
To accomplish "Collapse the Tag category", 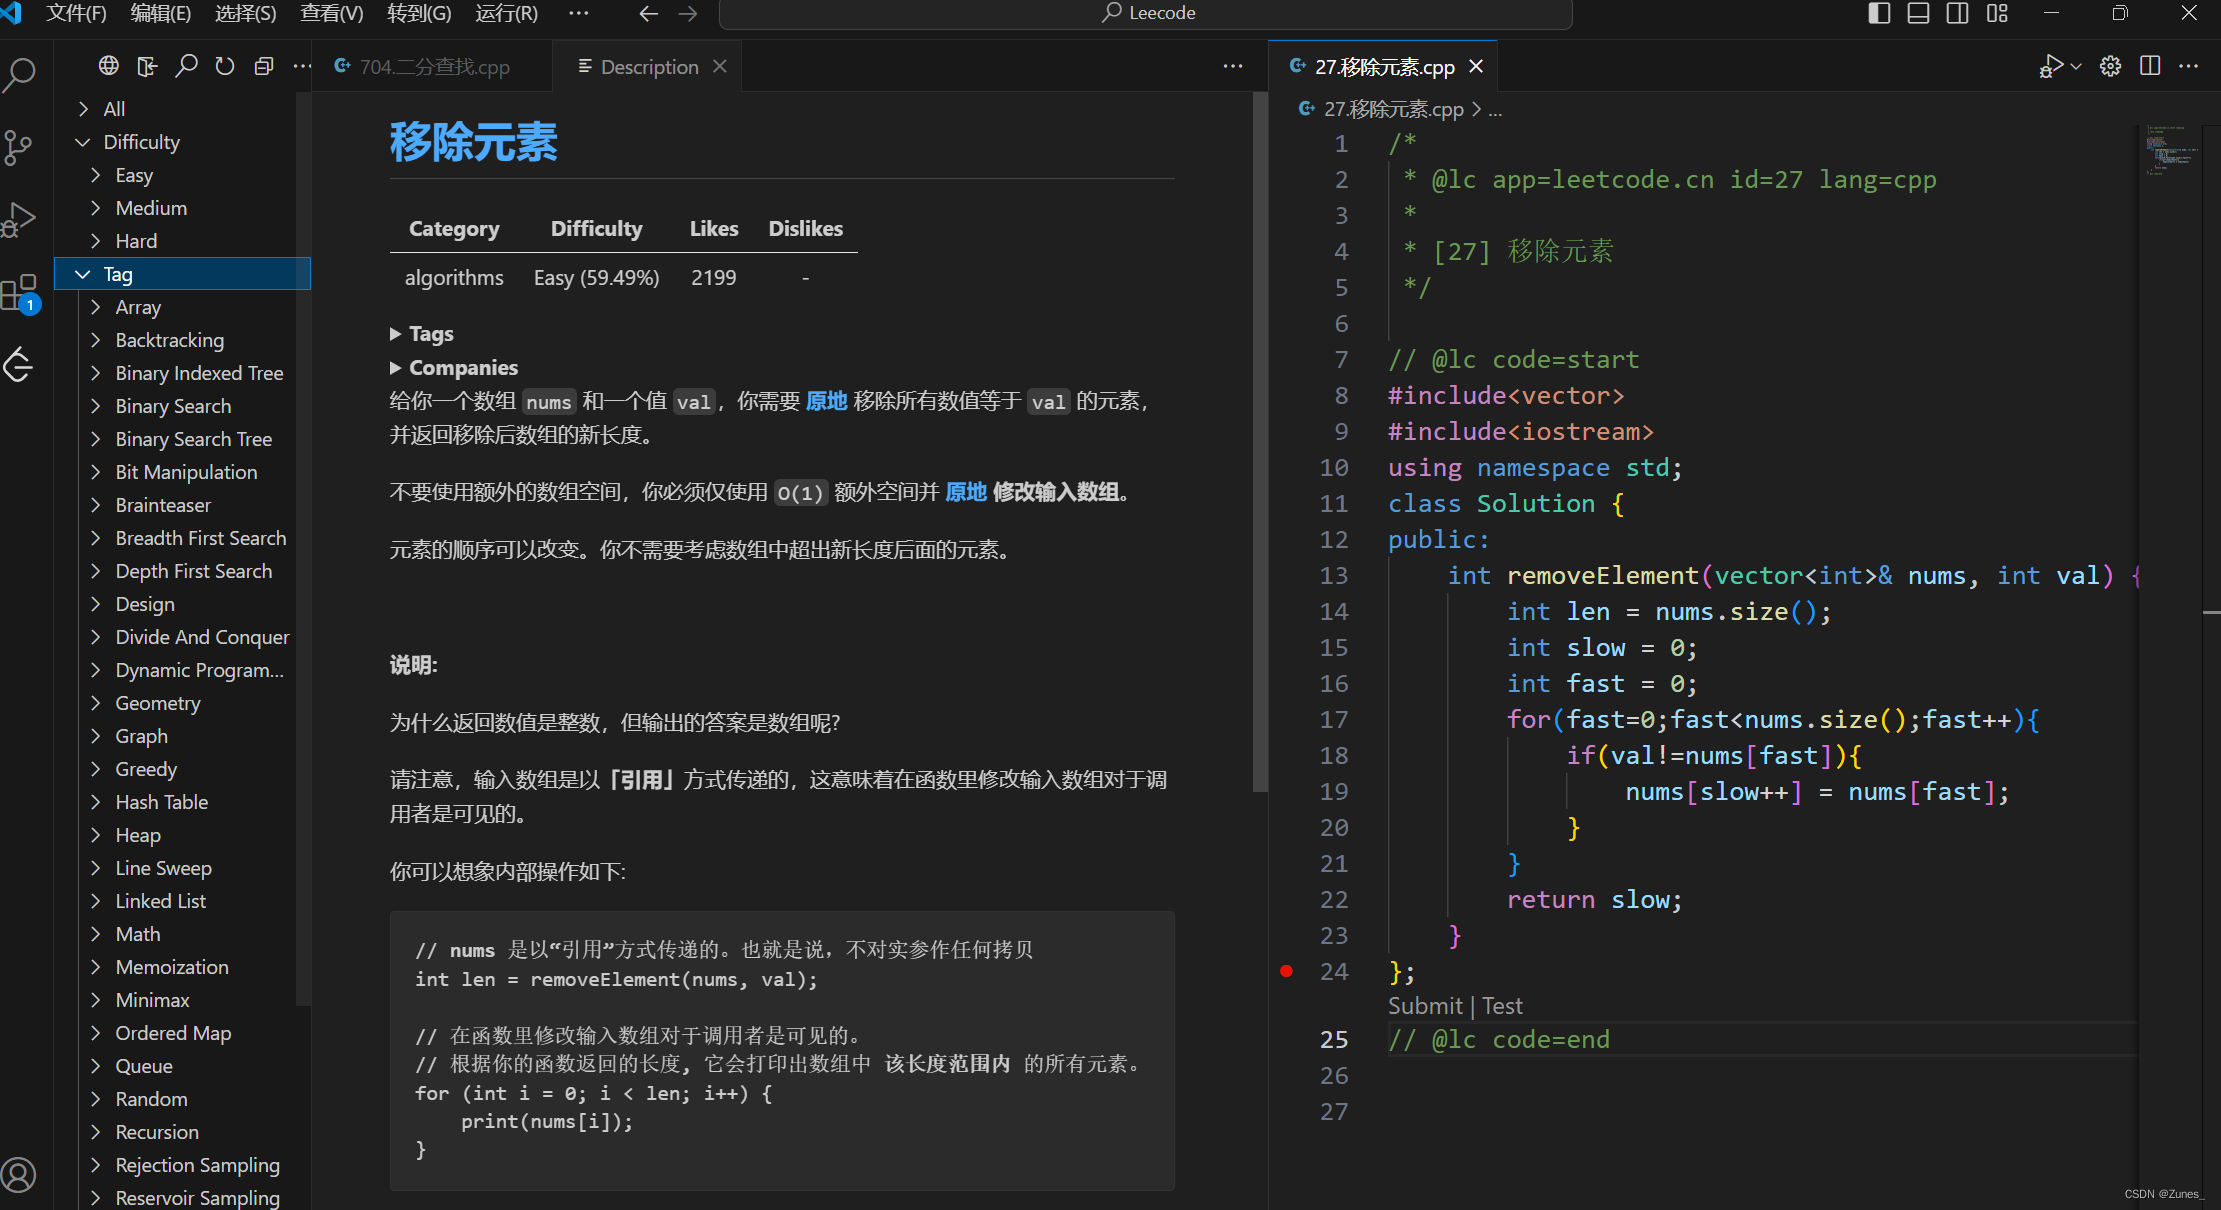I will click(x=183, y=274).
